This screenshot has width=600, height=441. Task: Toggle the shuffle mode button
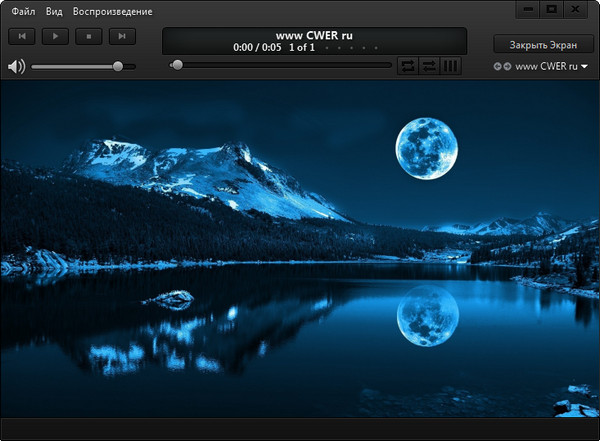[x=429, y=66]
